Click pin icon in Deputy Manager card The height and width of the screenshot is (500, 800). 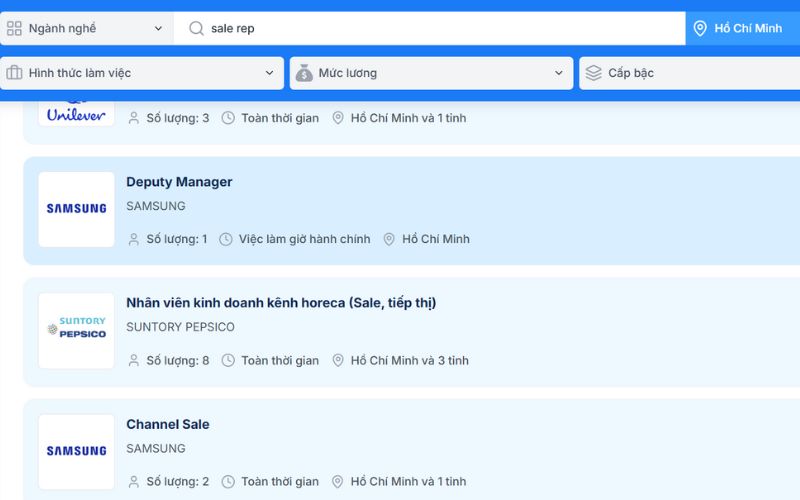click(x=389, y=239)
